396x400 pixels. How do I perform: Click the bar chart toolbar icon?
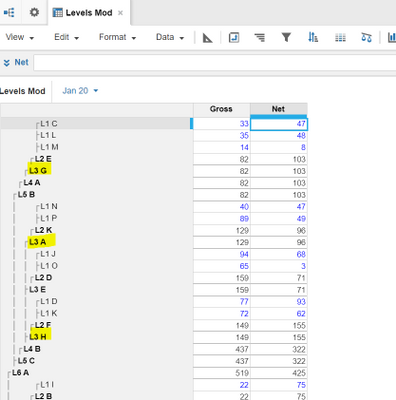pyautogui.click(x=391, y=37)
